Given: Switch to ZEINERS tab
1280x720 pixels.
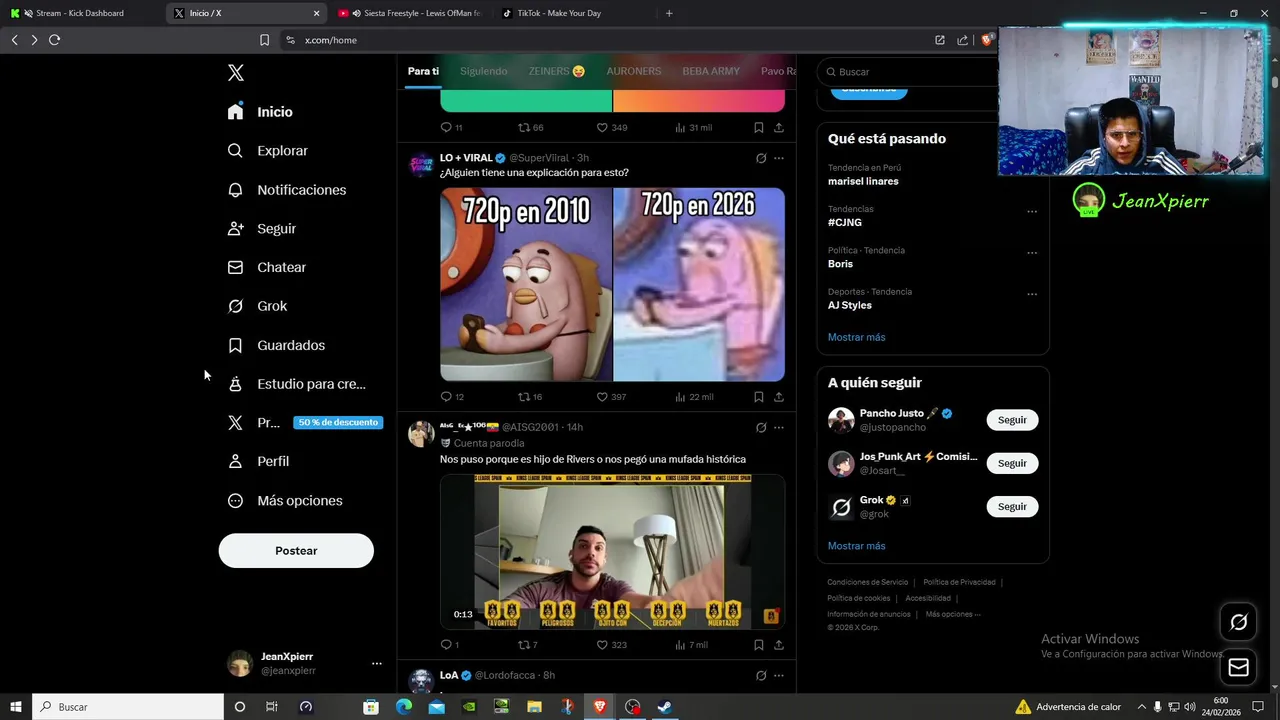Looking at the screenshot, I should 557,71.
